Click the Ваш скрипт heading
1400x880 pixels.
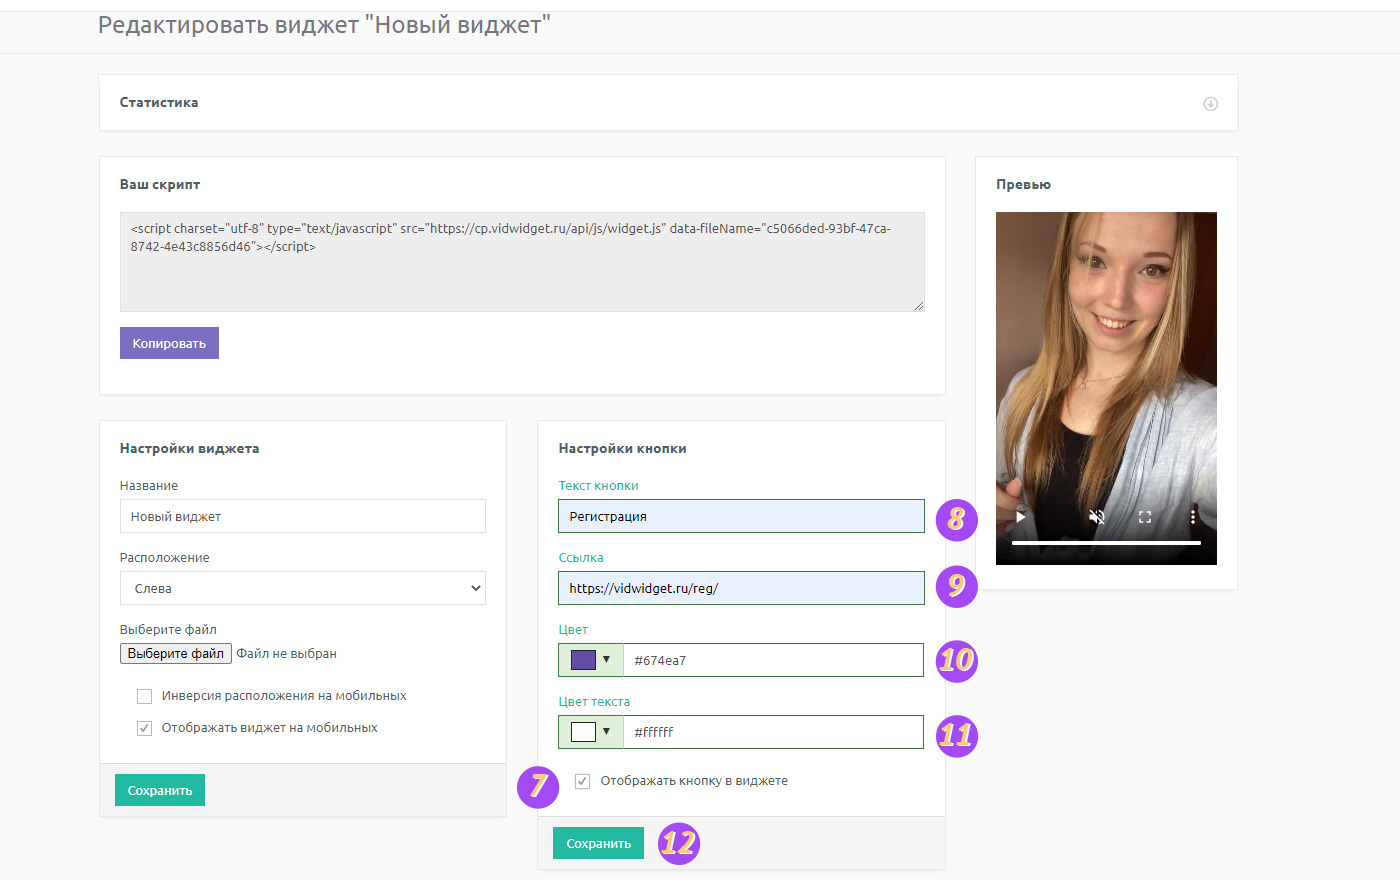[160, 184]
